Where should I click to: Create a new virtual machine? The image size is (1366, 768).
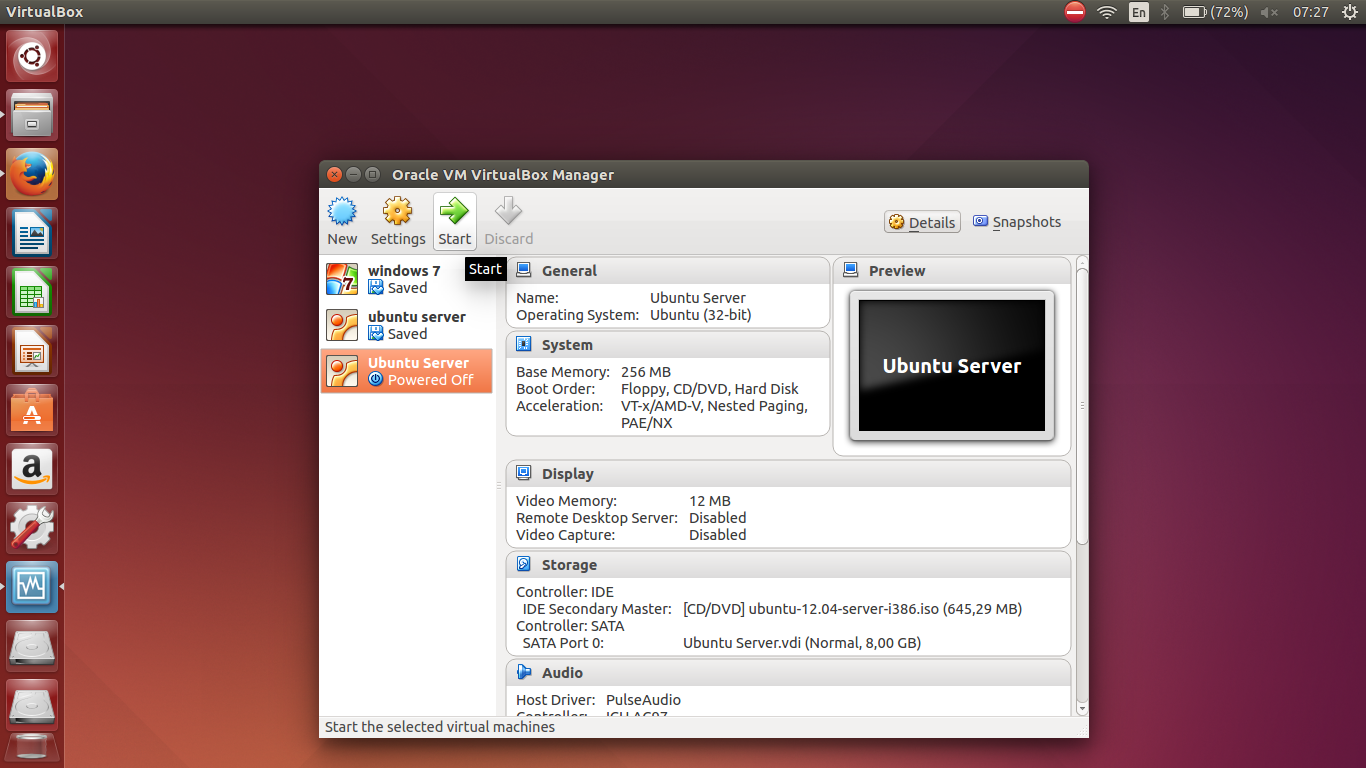(x=342, y=220)
